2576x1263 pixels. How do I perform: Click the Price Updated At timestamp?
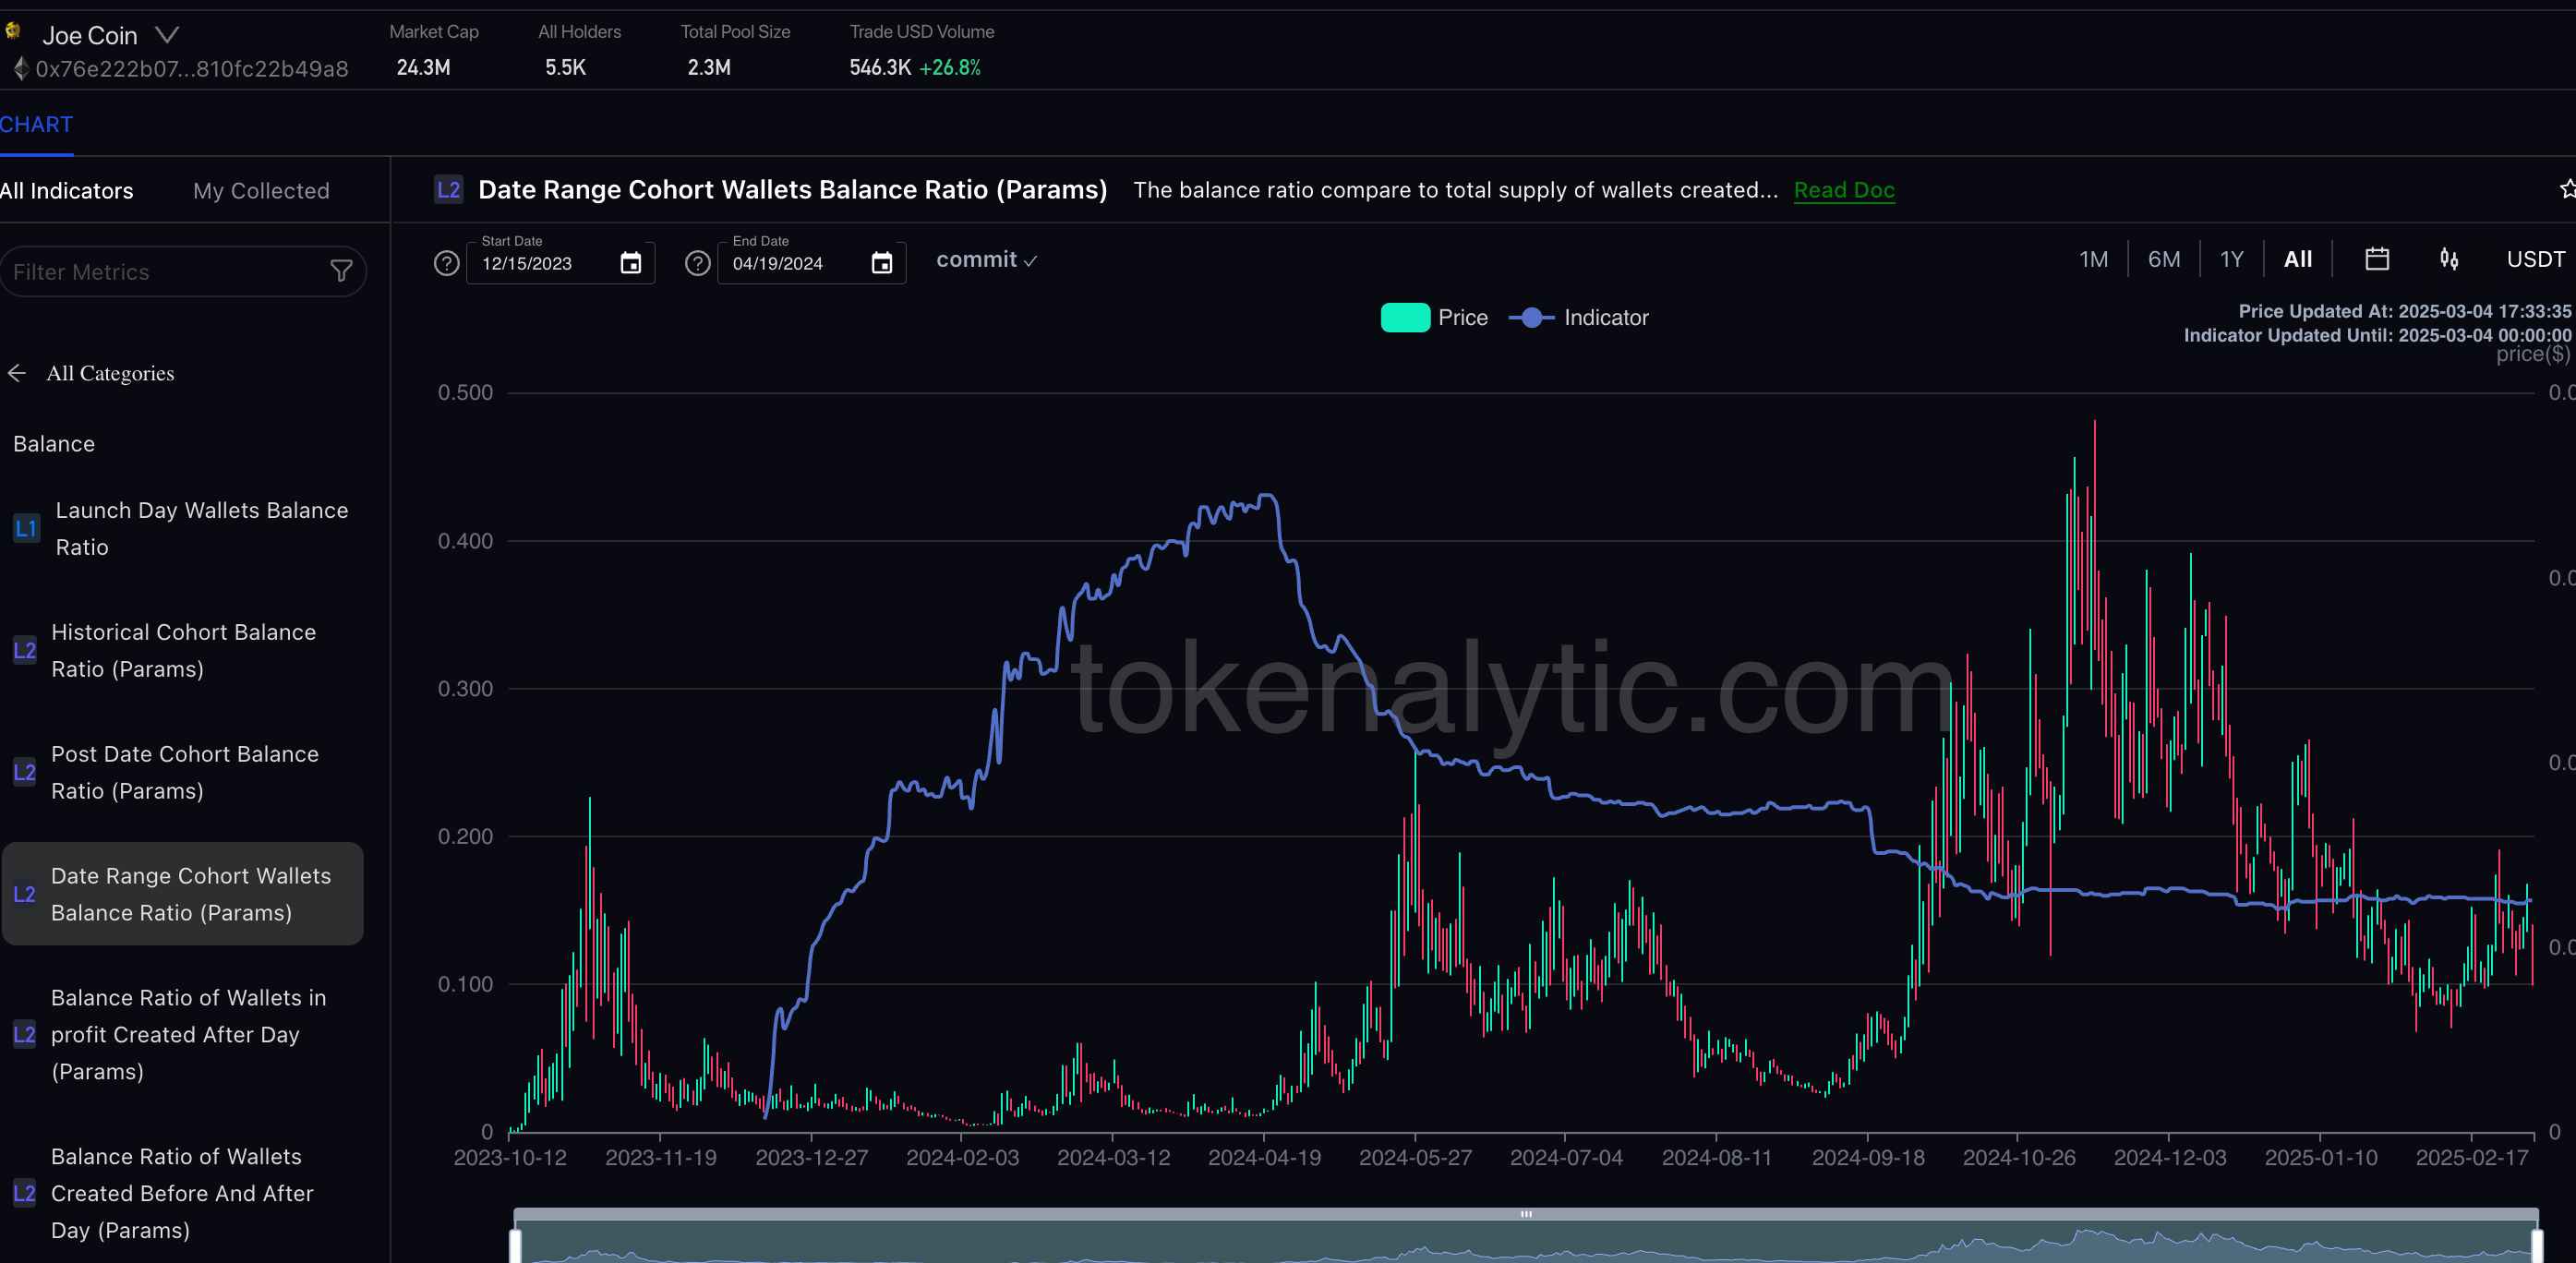2404,311
